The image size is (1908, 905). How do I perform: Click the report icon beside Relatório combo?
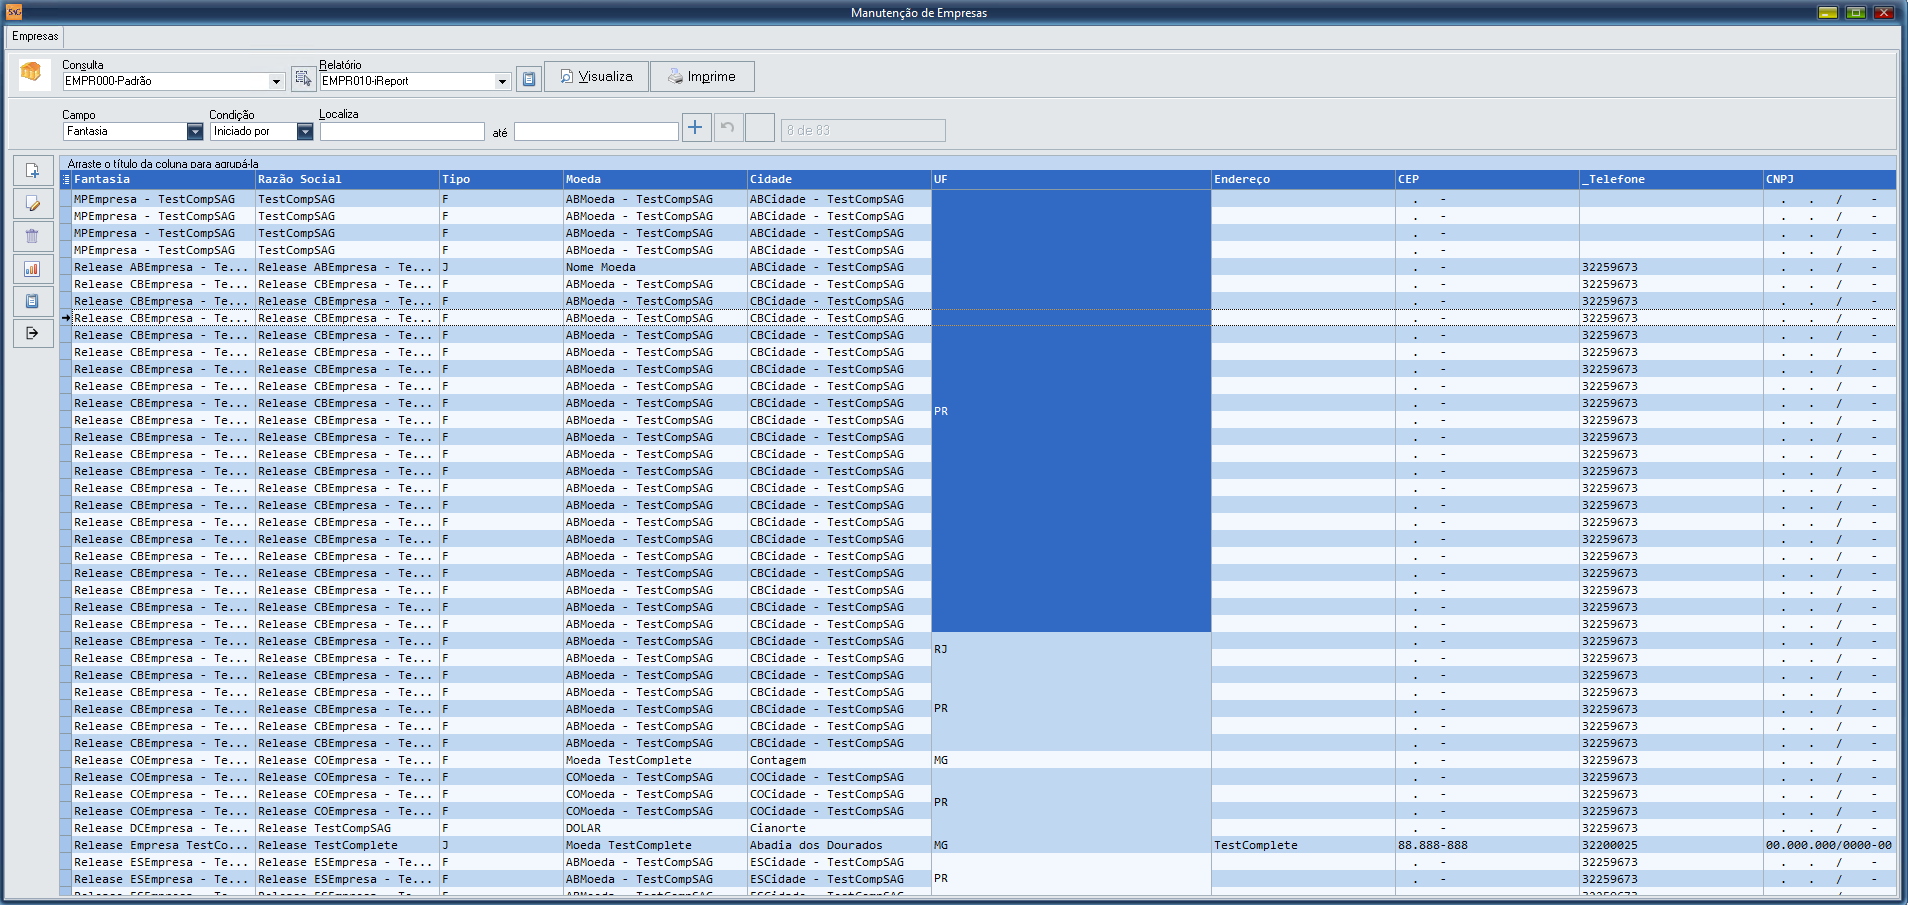pos(529,79)
